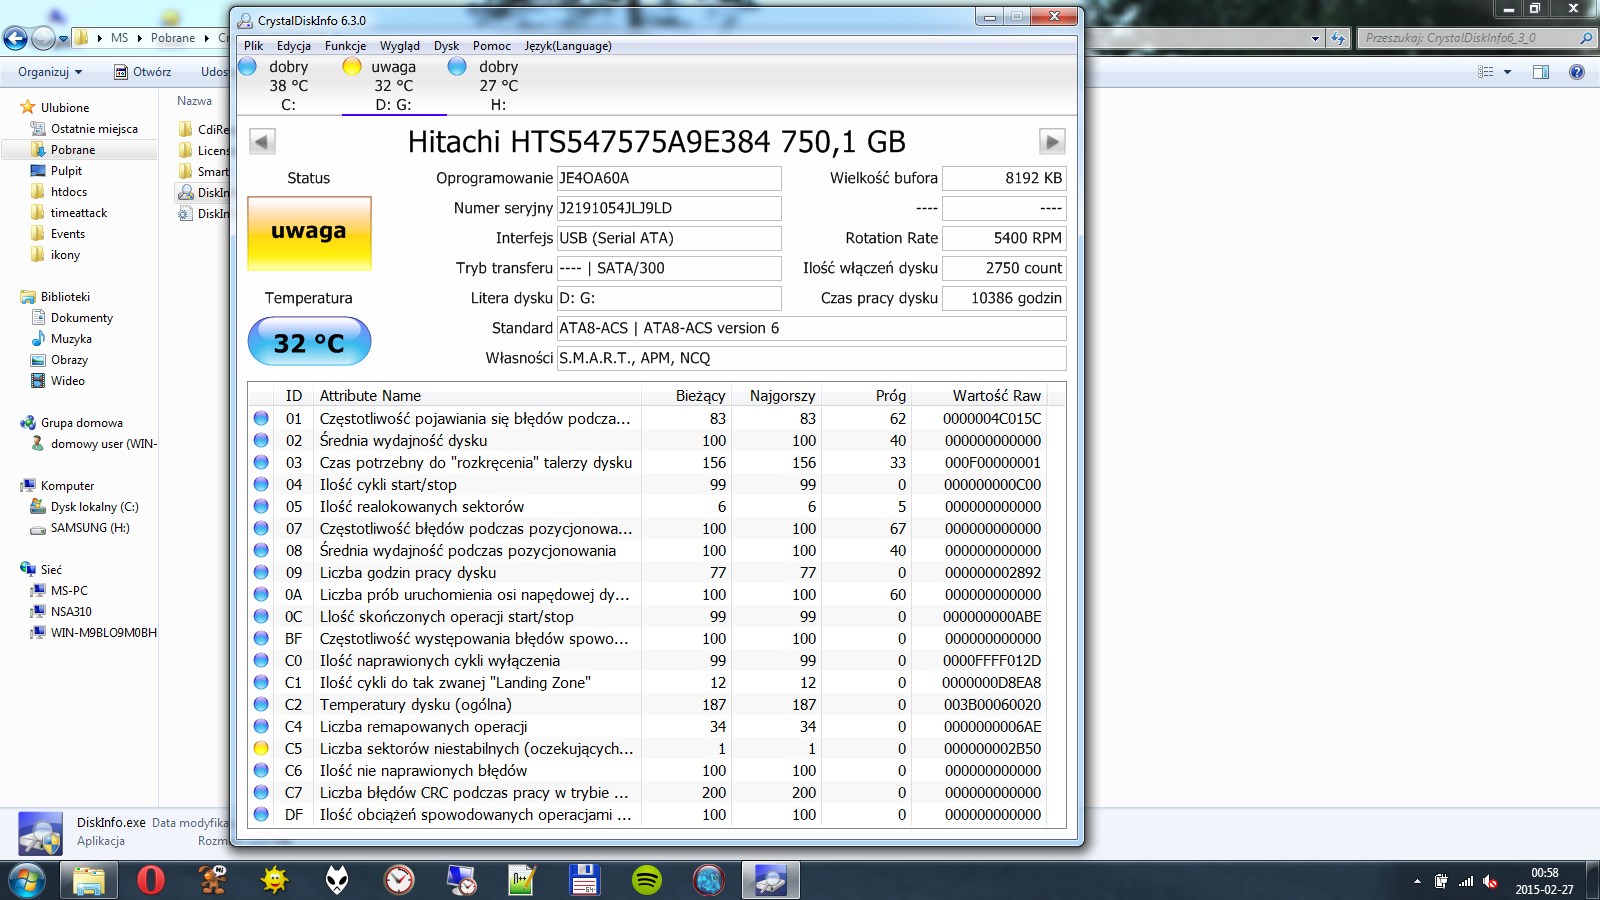
Task: Open the Windows Start menu
Action: [x=26, y=880]
